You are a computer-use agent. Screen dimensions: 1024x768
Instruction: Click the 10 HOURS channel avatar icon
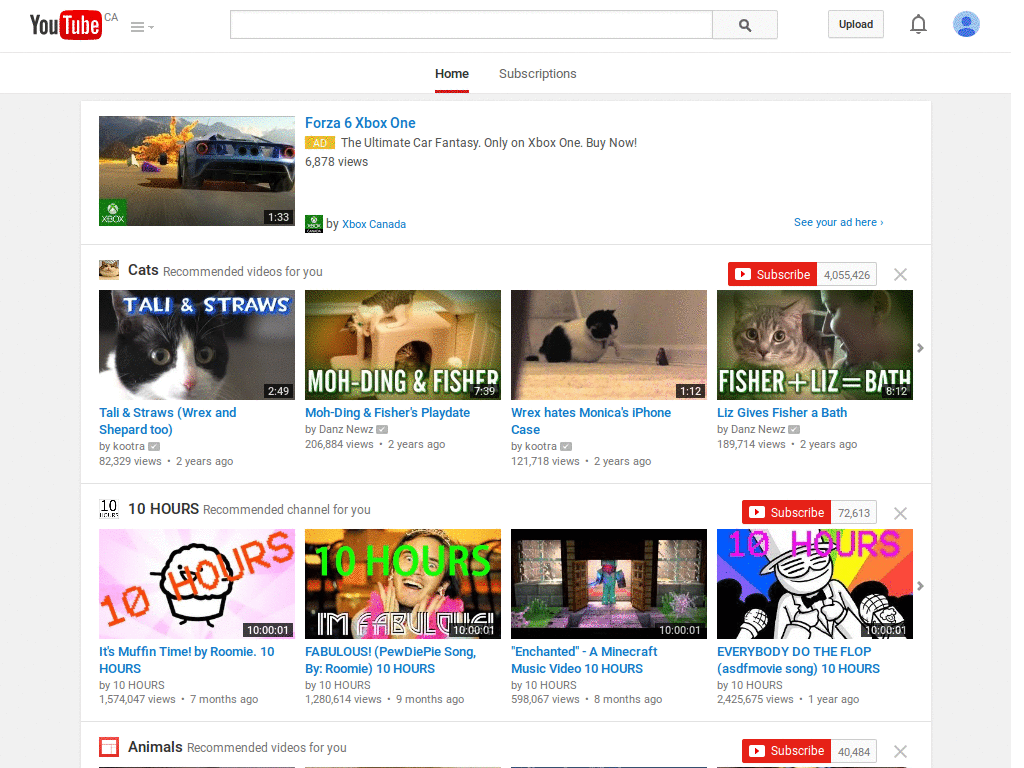pos(109,508)
